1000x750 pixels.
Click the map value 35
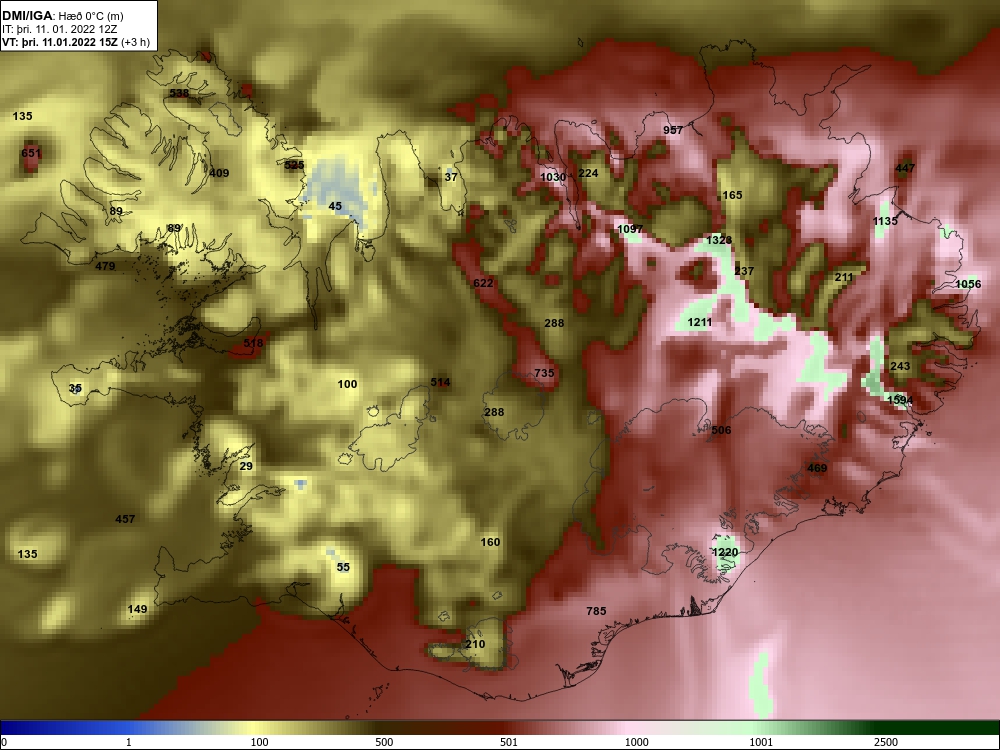(x=75, y=388)
